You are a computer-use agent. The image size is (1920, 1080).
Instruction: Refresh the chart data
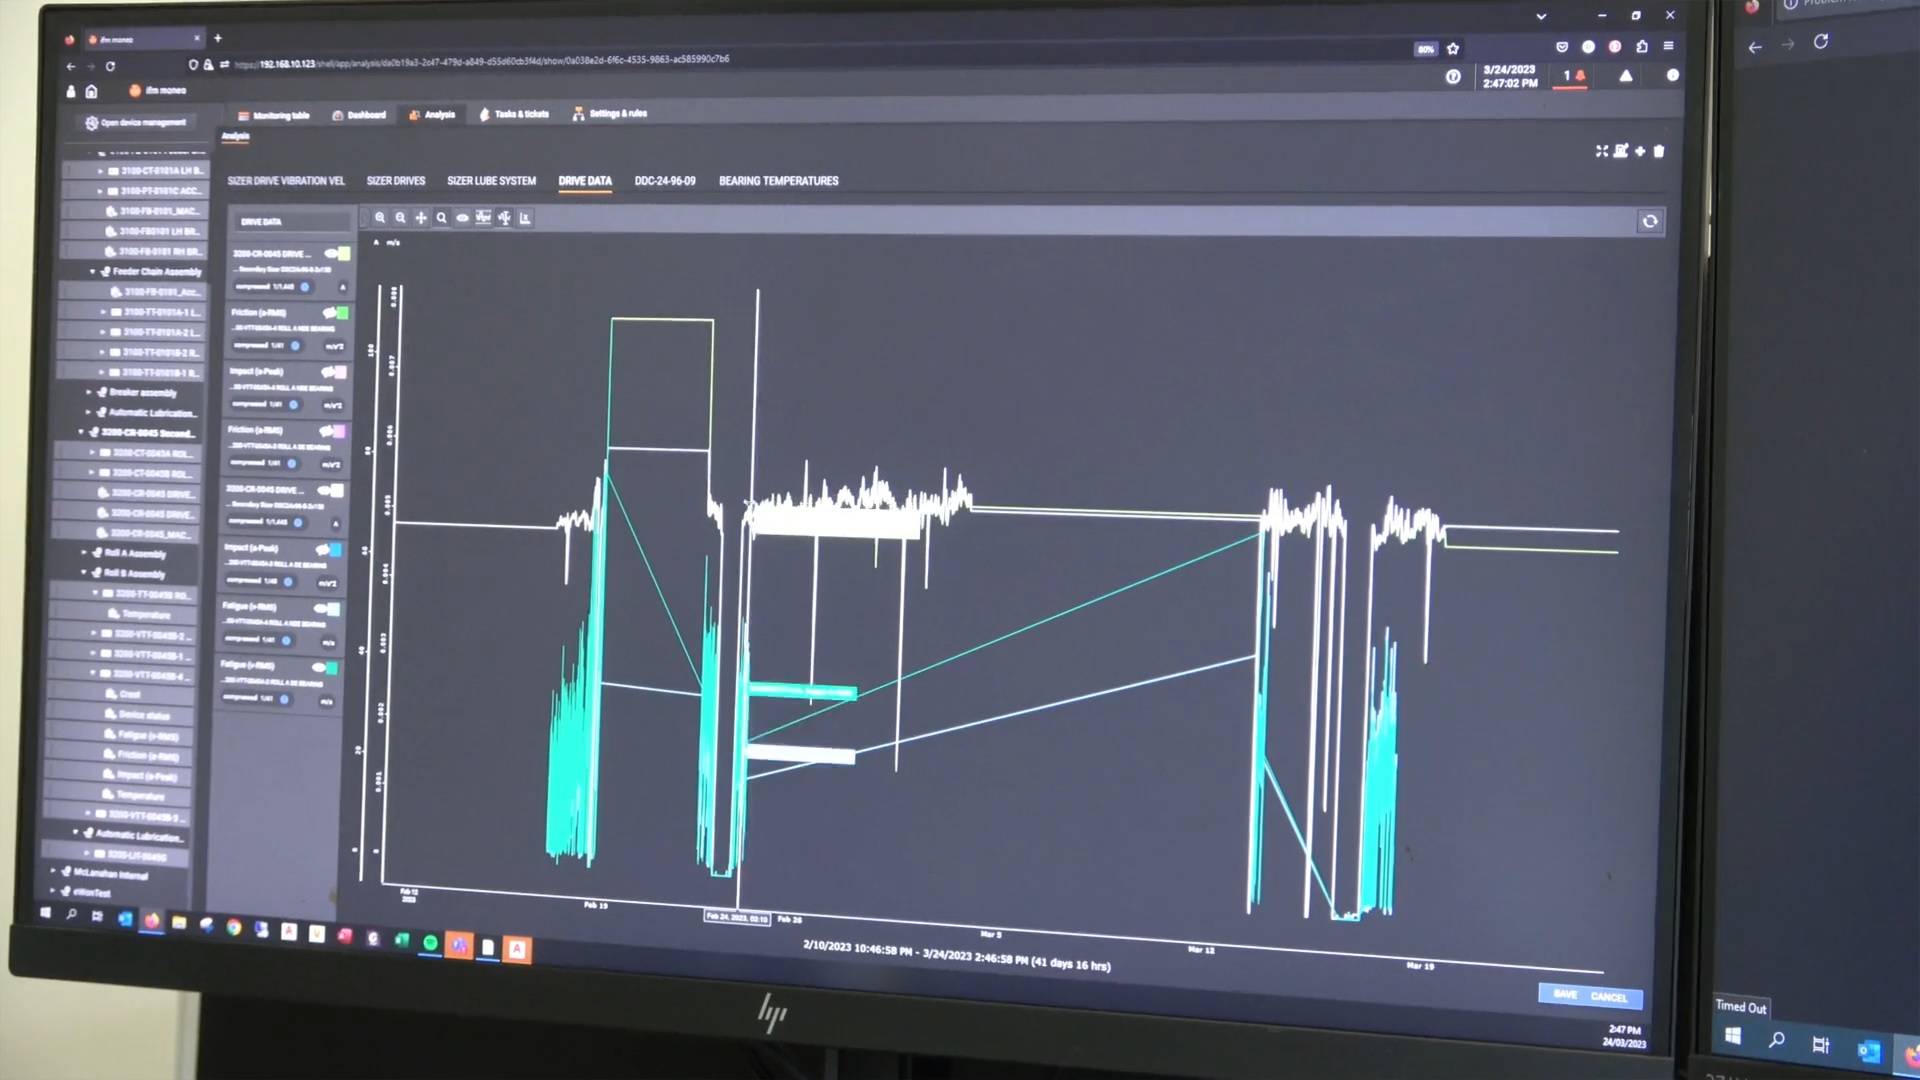point(1650,221)
